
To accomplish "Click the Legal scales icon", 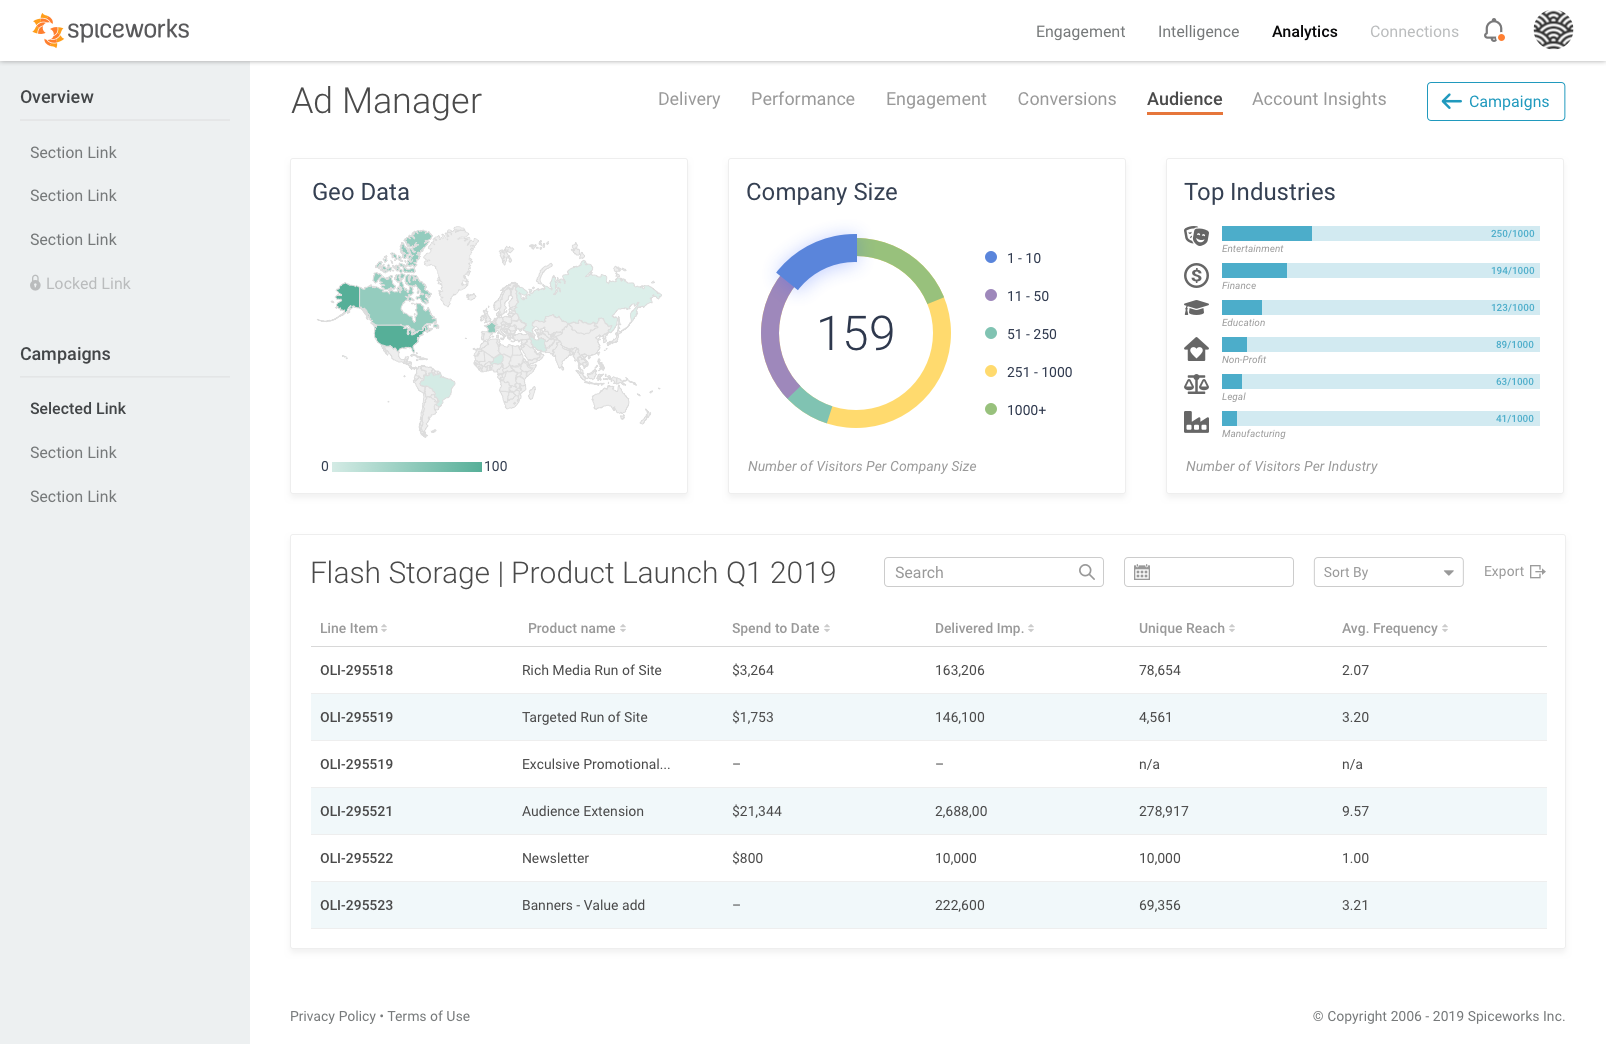I will point(1196,385).
